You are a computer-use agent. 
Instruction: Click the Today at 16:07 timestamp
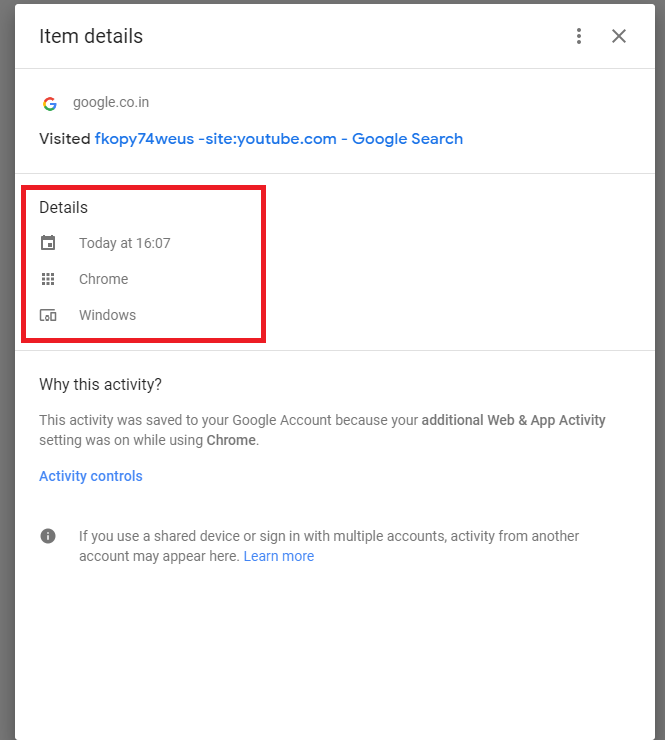click(125, 243)
